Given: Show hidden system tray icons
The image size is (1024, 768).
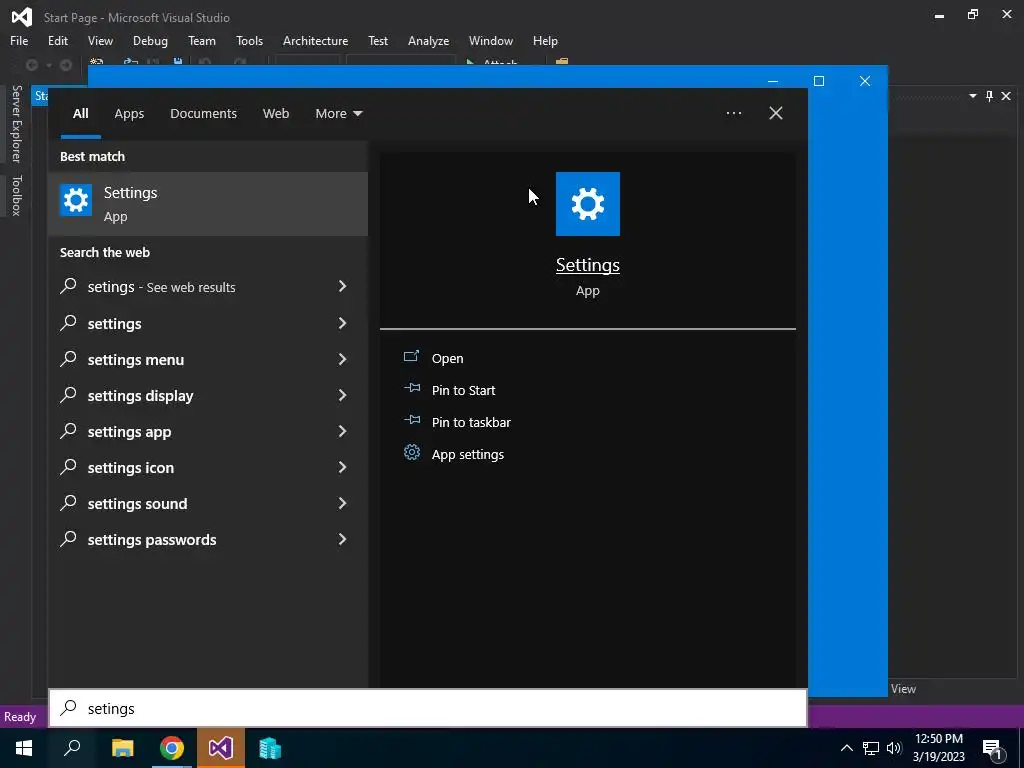Looking at the screenshot, I should pos(846,748).
